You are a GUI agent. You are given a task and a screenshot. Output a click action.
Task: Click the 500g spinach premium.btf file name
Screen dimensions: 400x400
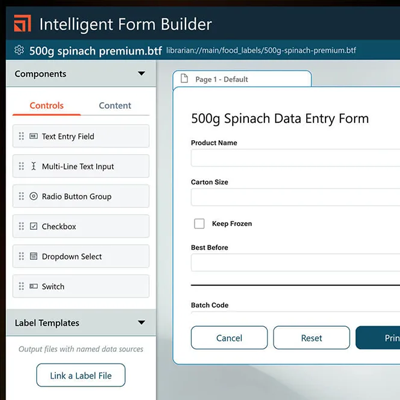[x=95, y=51]
